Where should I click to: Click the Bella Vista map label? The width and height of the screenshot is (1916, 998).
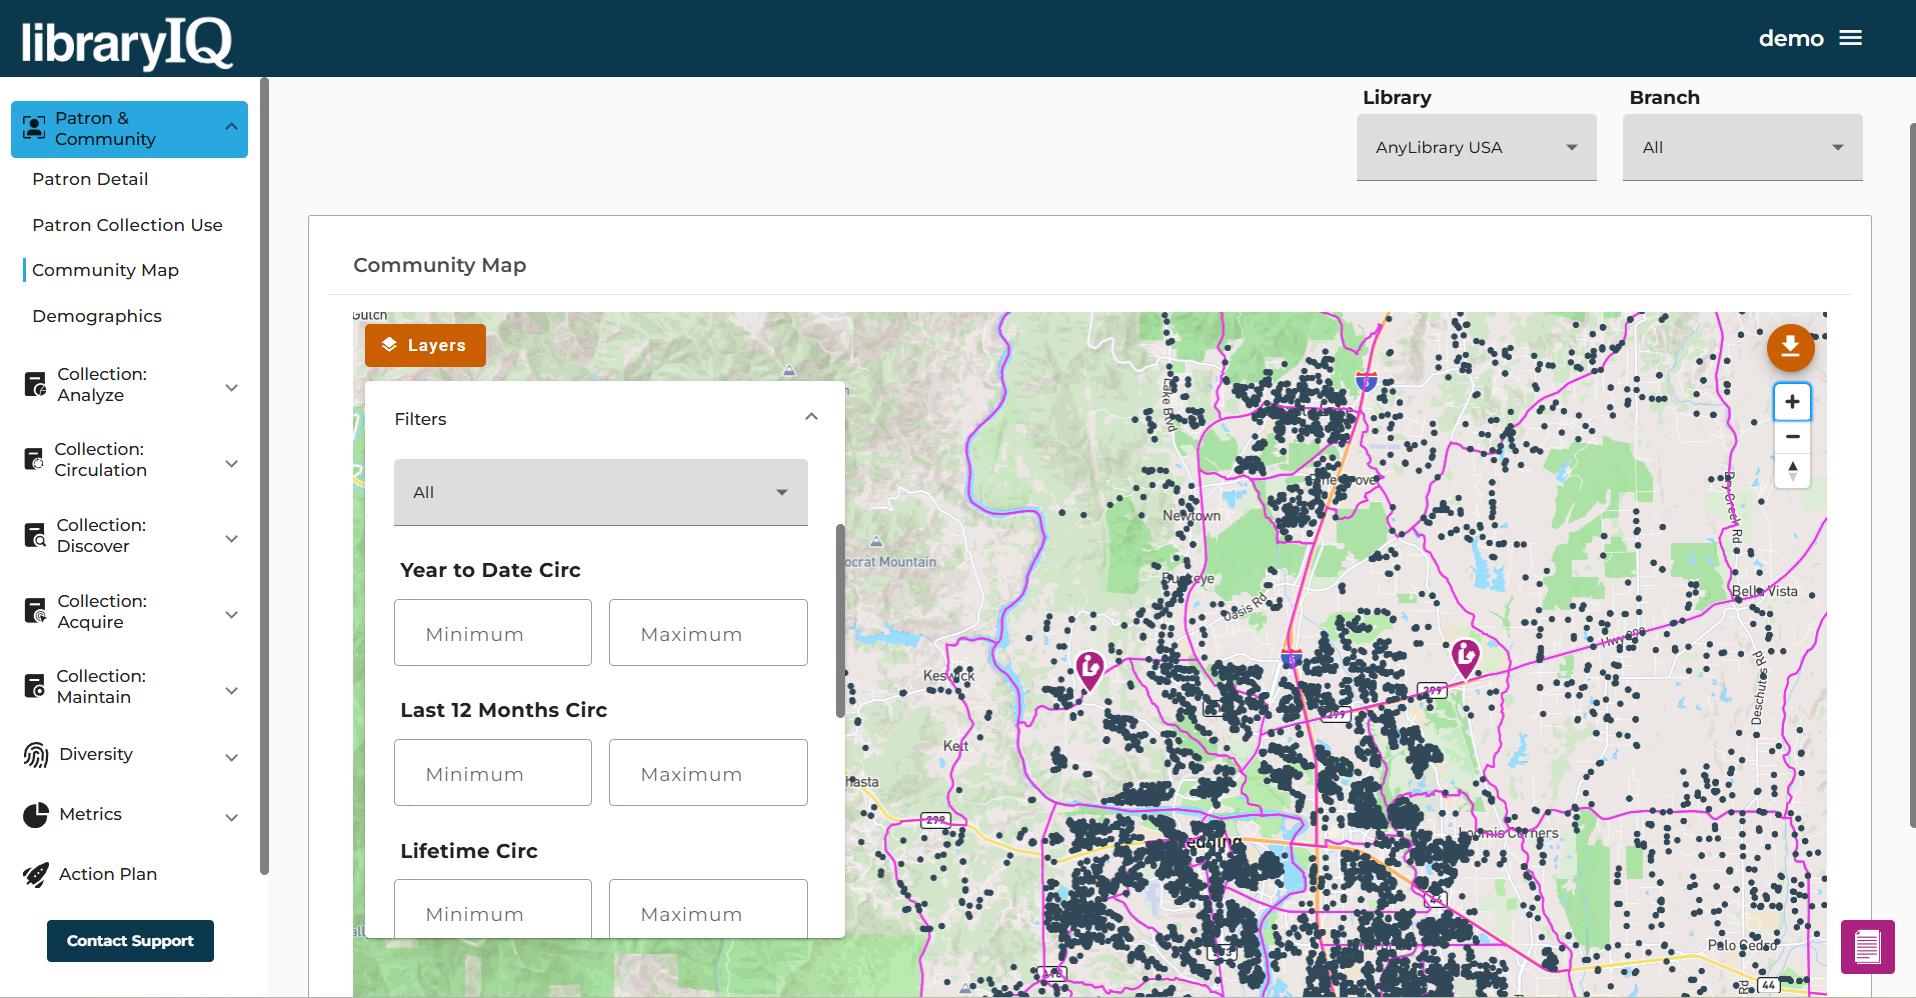click(x=1765, y=591)
